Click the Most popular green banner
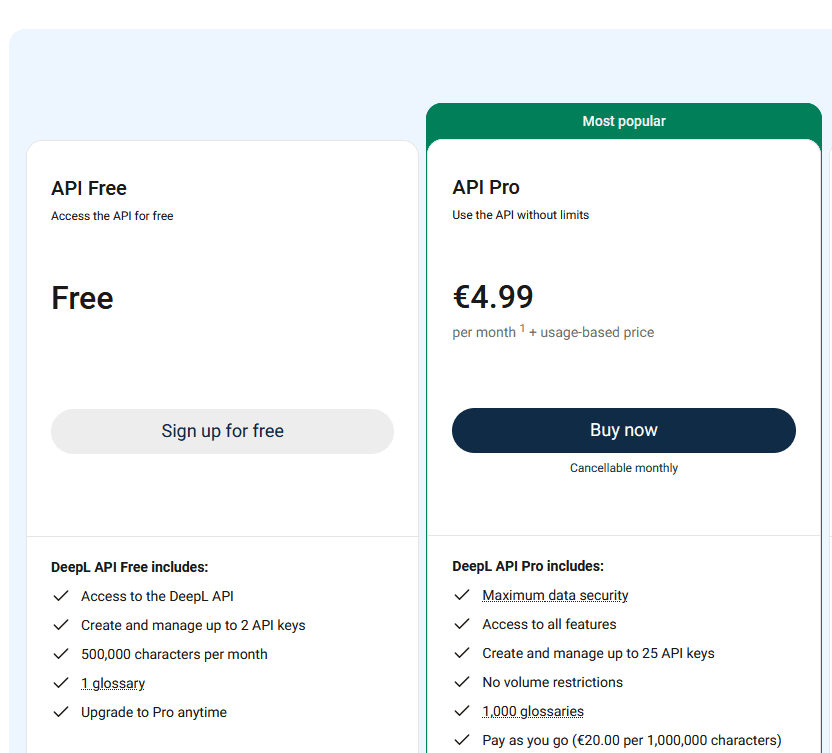The height and width of the screenshot is (753, 832). click(x=624, y=121)
